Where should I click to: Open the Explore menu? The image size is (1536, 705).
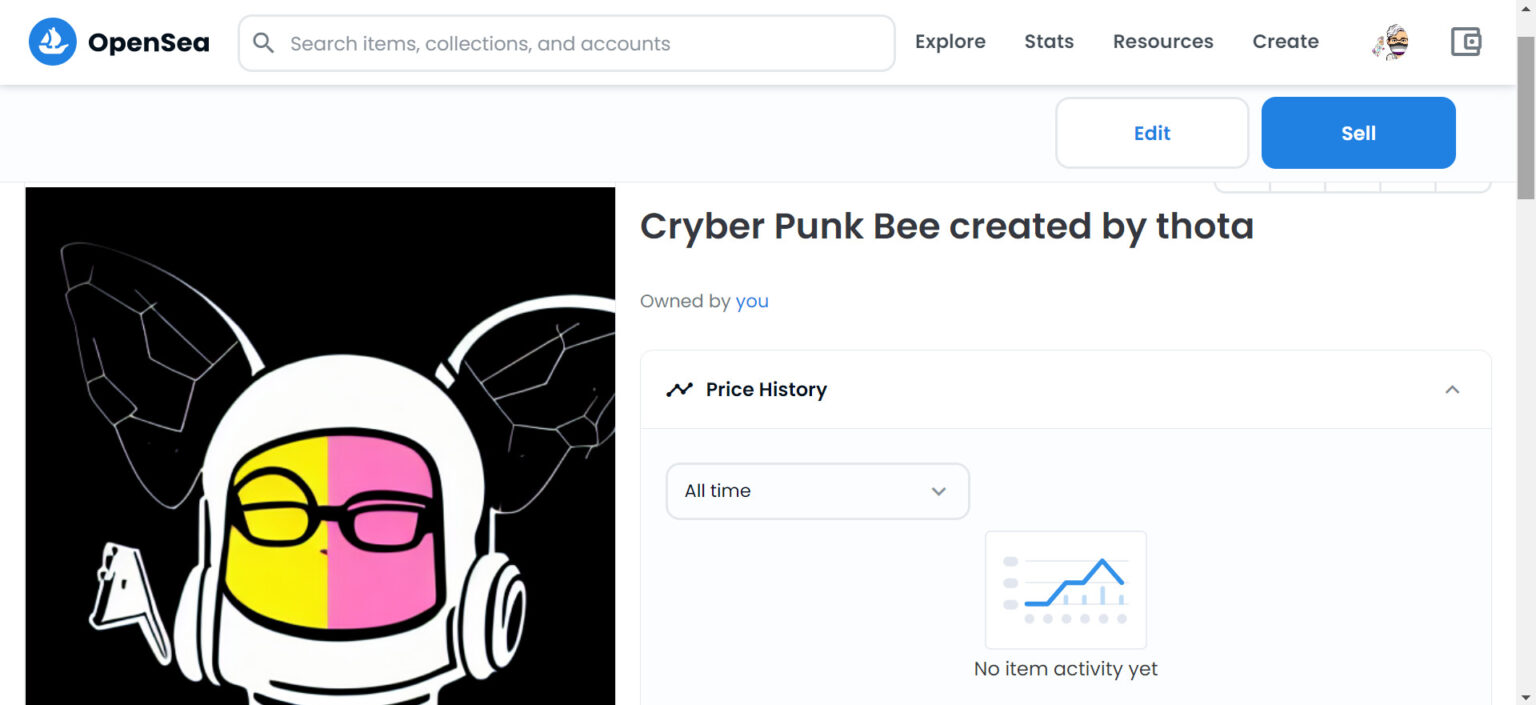click(950, 42)
